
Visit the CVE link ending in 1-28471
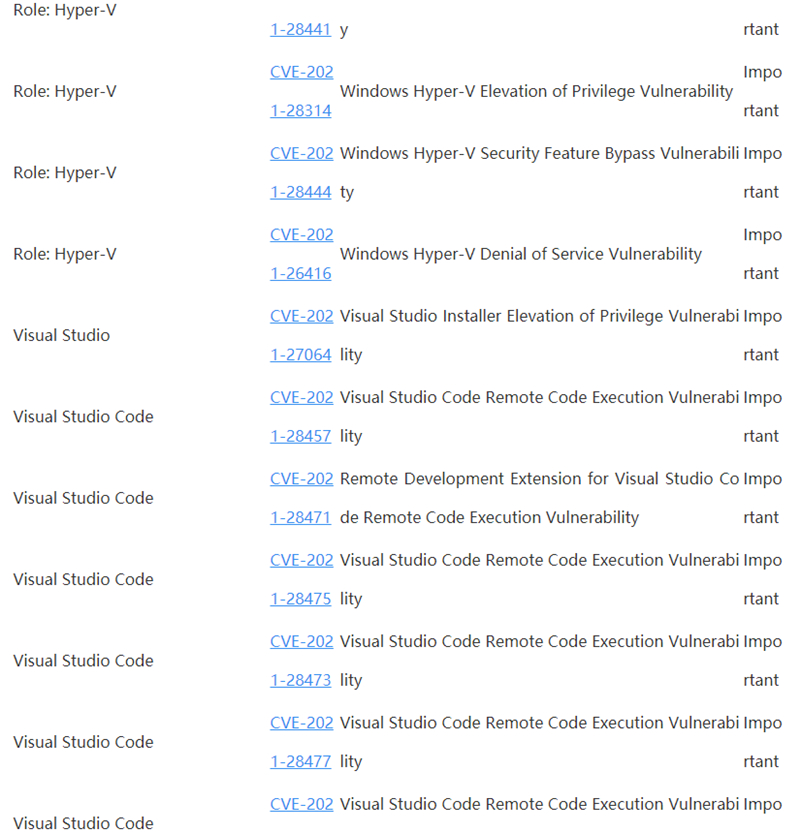[300, 517]
